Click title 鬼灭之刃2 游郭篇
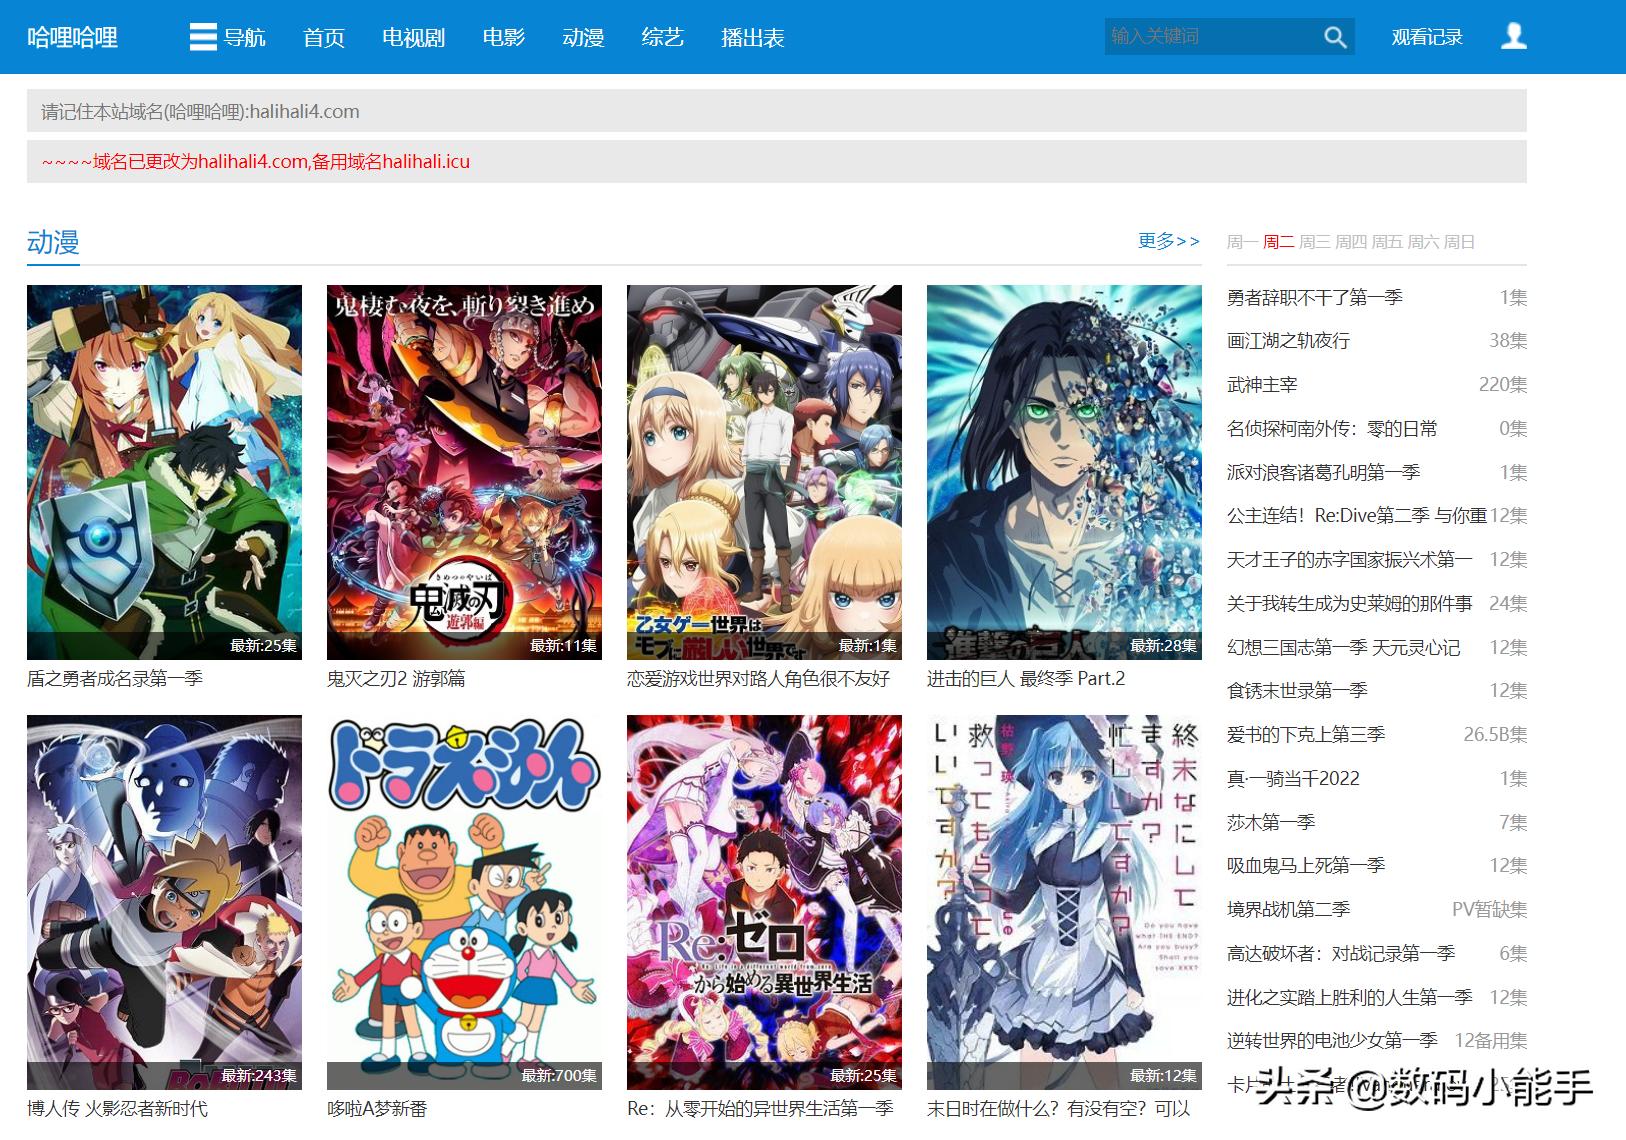Screen dimensions: 1626x1140 tap(396, 678)
